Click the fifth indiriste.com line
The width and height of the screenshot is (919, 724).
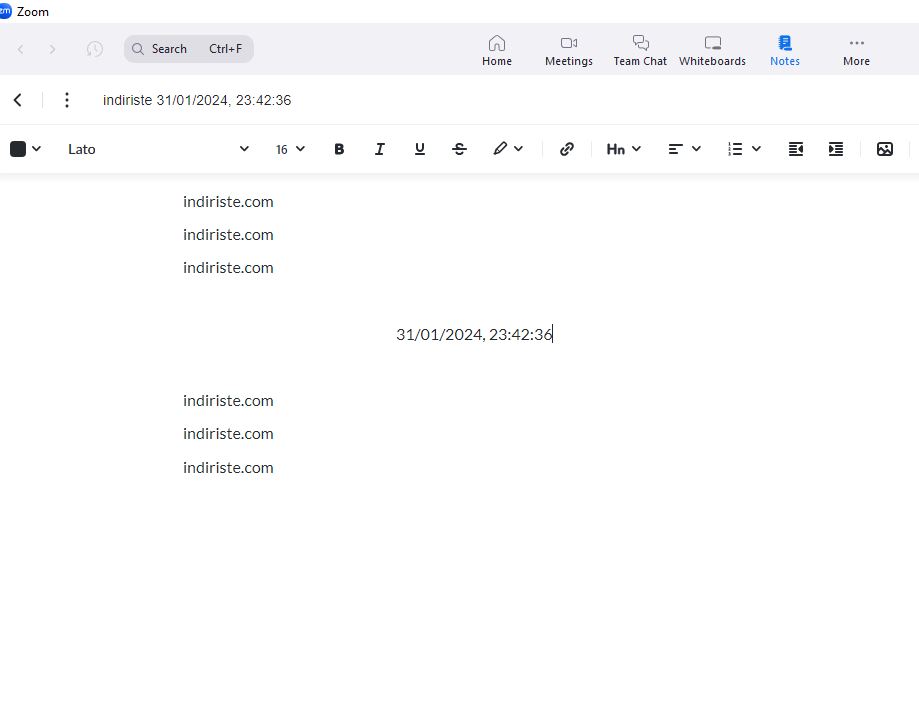click(x=228, y=434)
